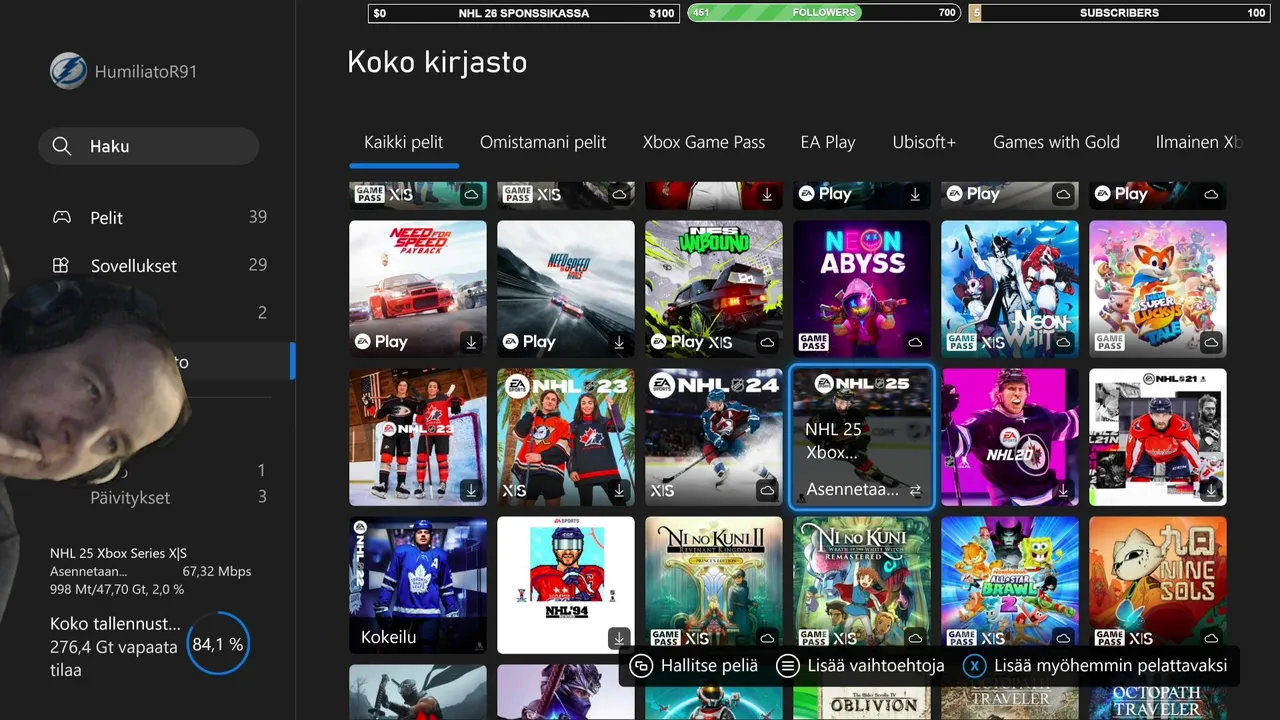Select the NHL 25 Xbox game tile
Image resolution: width=1280 pixels, height=720 pixels.
click(x=862, y=437)
